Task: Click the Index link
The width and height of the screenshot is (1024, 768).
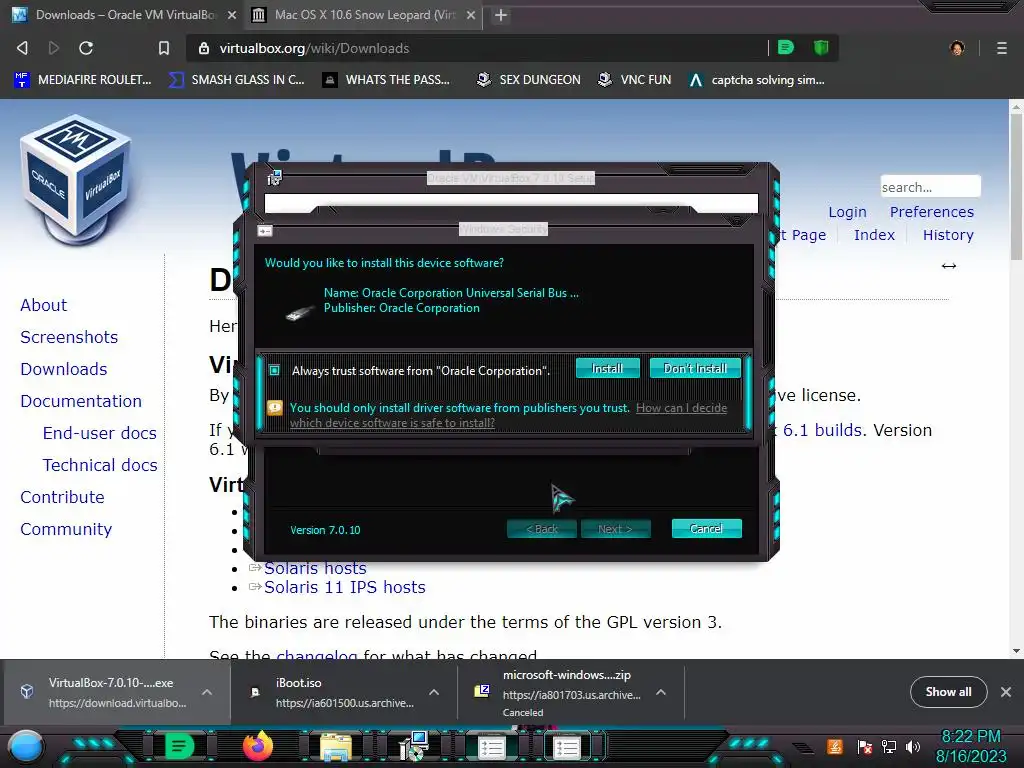Action: pyautogui.click(x=874, y=235)
